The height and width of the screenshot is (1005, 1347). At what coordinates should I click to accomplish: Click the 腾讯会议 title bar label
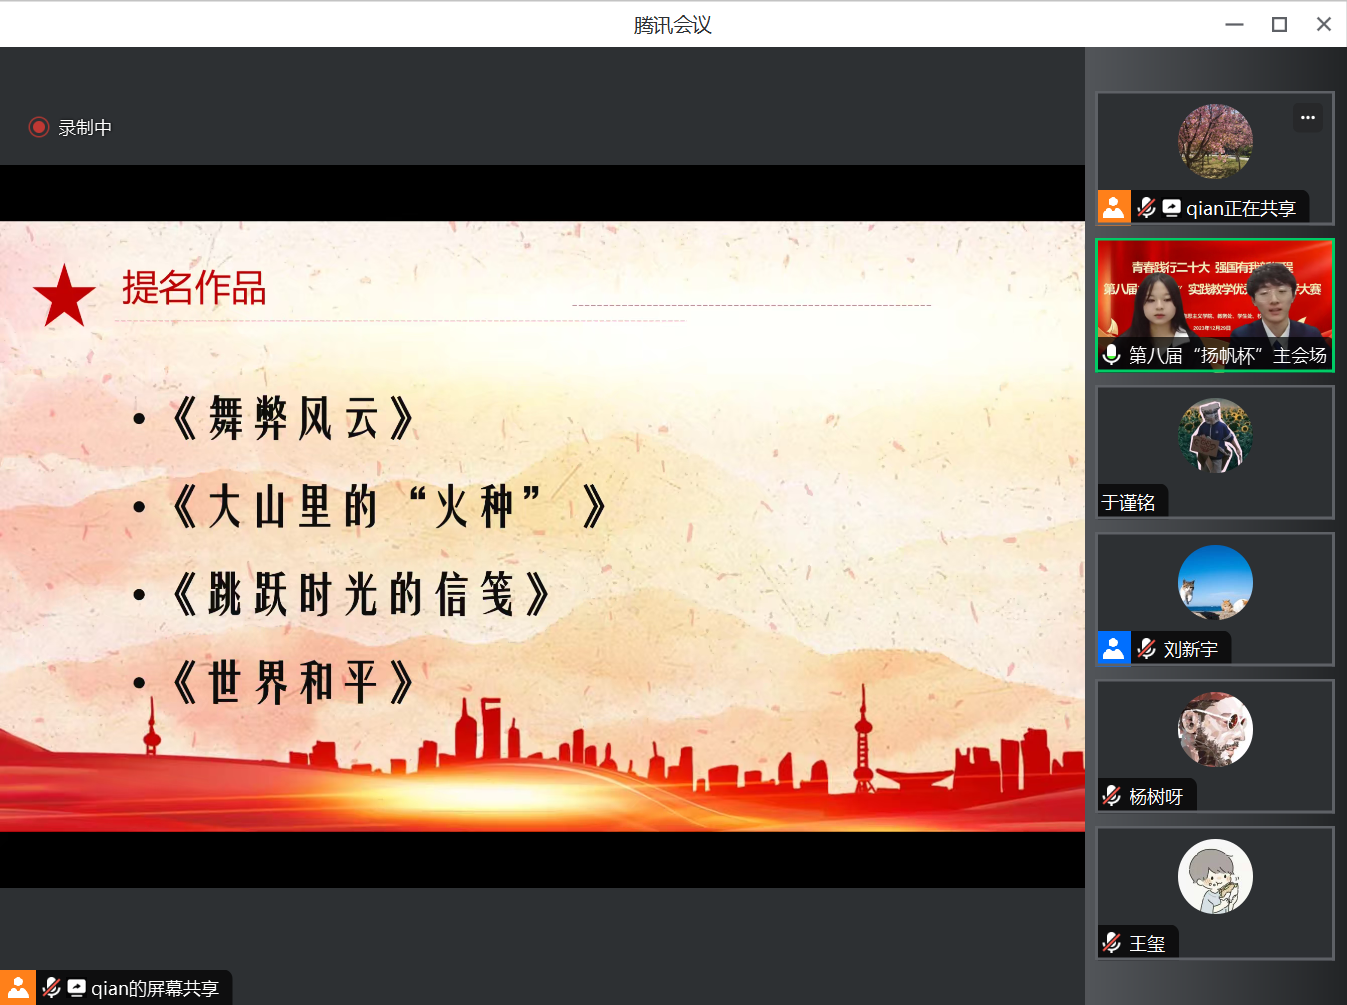point(672,23)
